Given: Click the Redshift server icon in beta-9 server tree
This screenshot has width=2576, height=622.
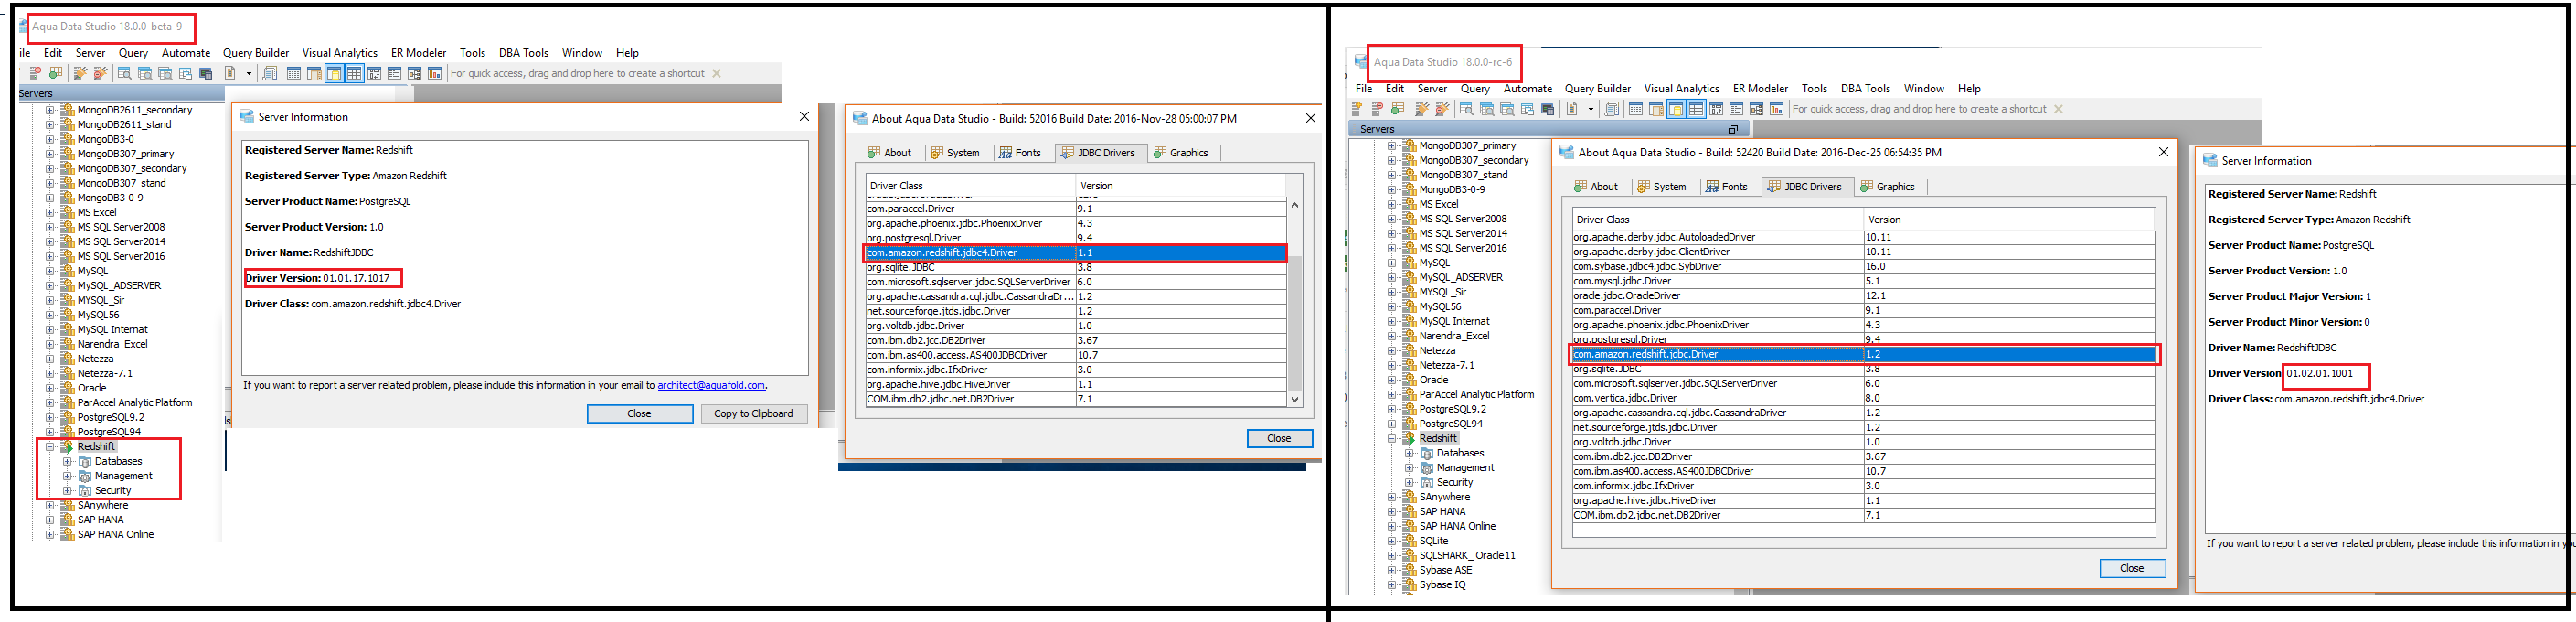Looking at the screenshot, I should pos(67,447).
